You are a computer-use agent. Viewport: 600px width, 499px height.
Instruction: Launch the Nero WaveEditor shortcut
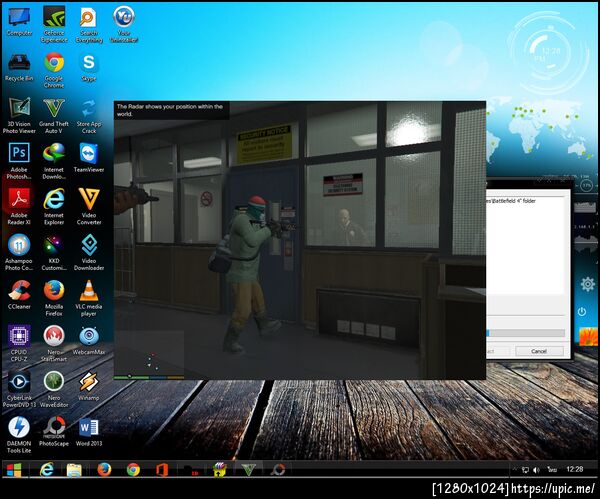[x=54, y=389]
